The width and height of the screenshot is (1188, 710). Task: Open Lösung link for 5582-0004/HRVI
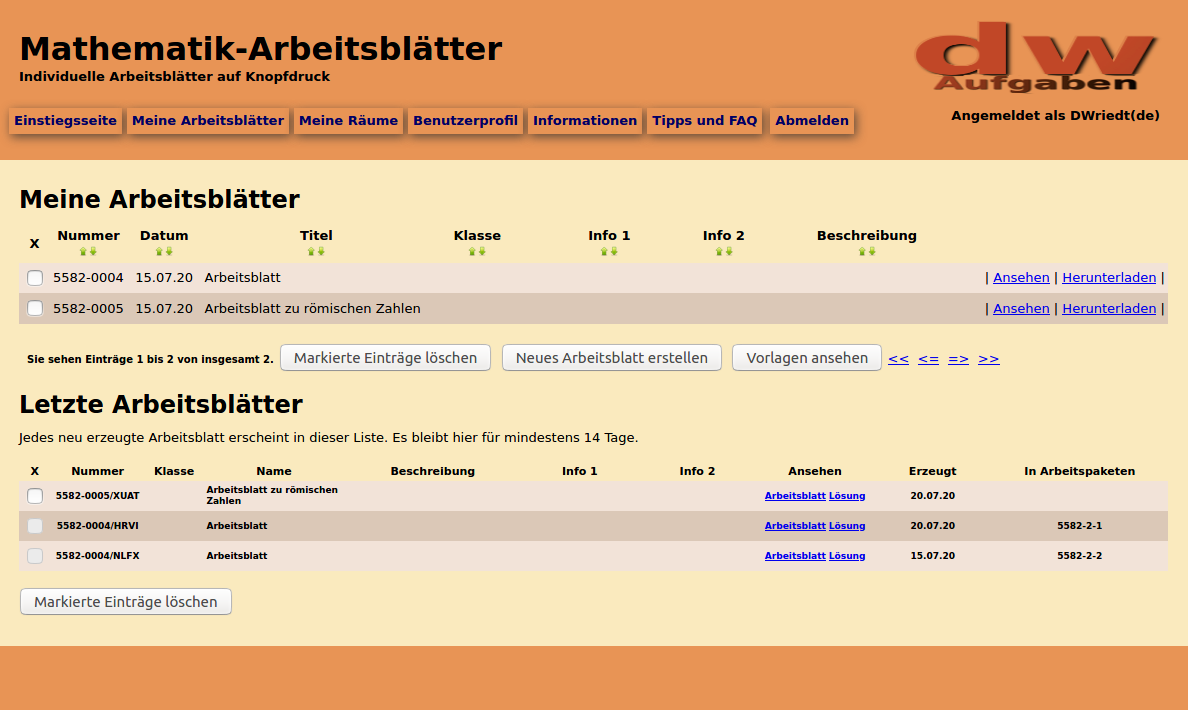(x=847, y=526)
